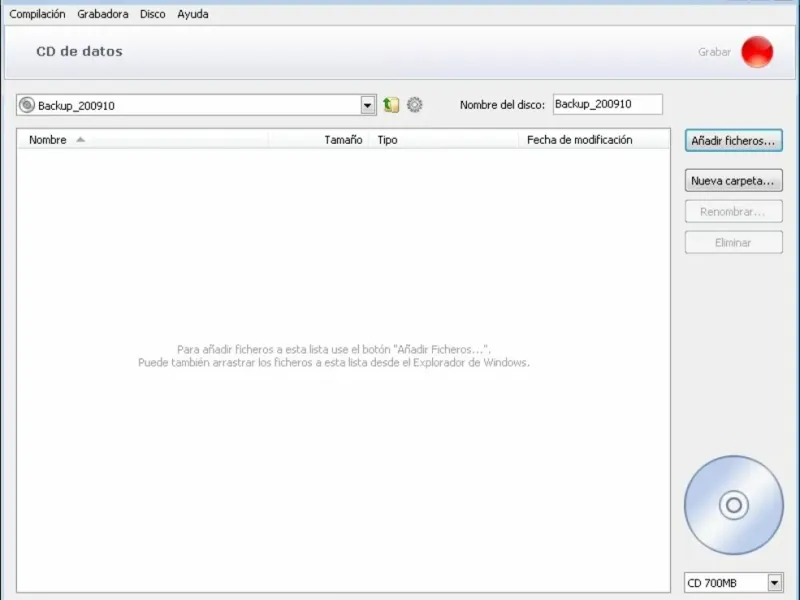
Task: Sort list by Tipo column header
Action: coord(444,140)
